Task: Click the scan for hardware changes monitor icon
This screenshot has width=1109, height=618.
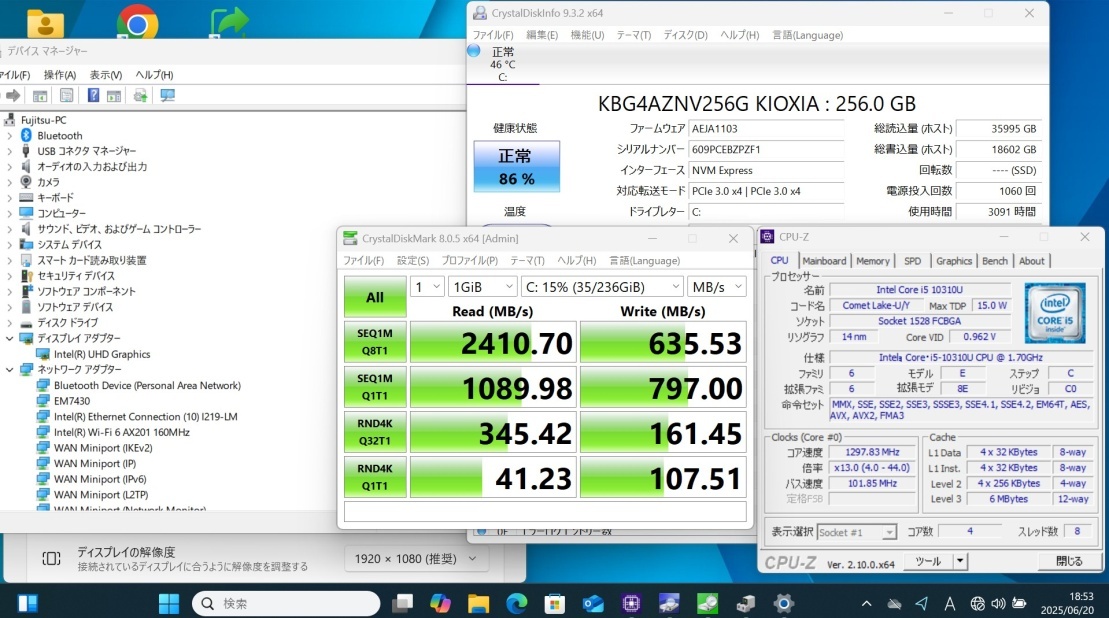Action: click(x=168, y=95)
